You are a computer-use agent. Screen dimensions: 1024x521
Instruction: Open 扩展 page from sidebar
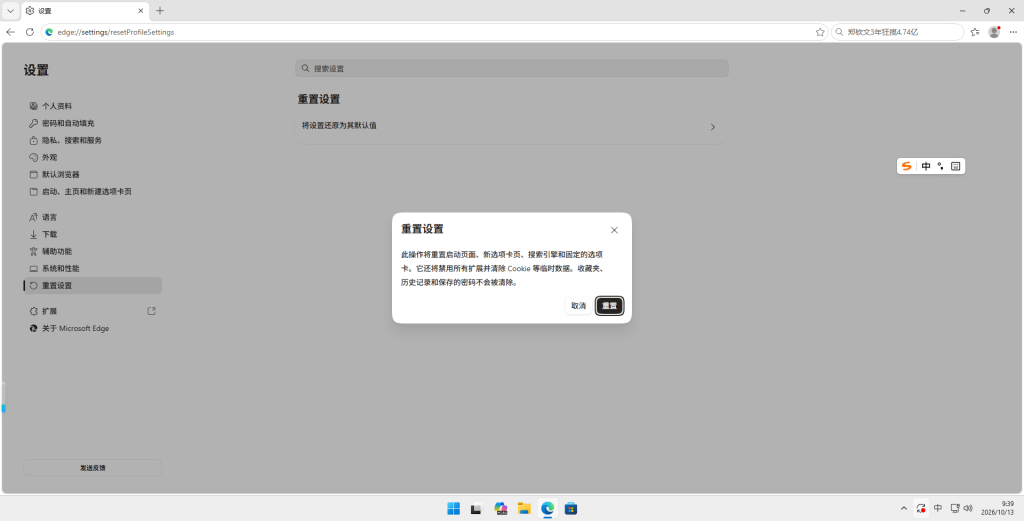point(93,311)
